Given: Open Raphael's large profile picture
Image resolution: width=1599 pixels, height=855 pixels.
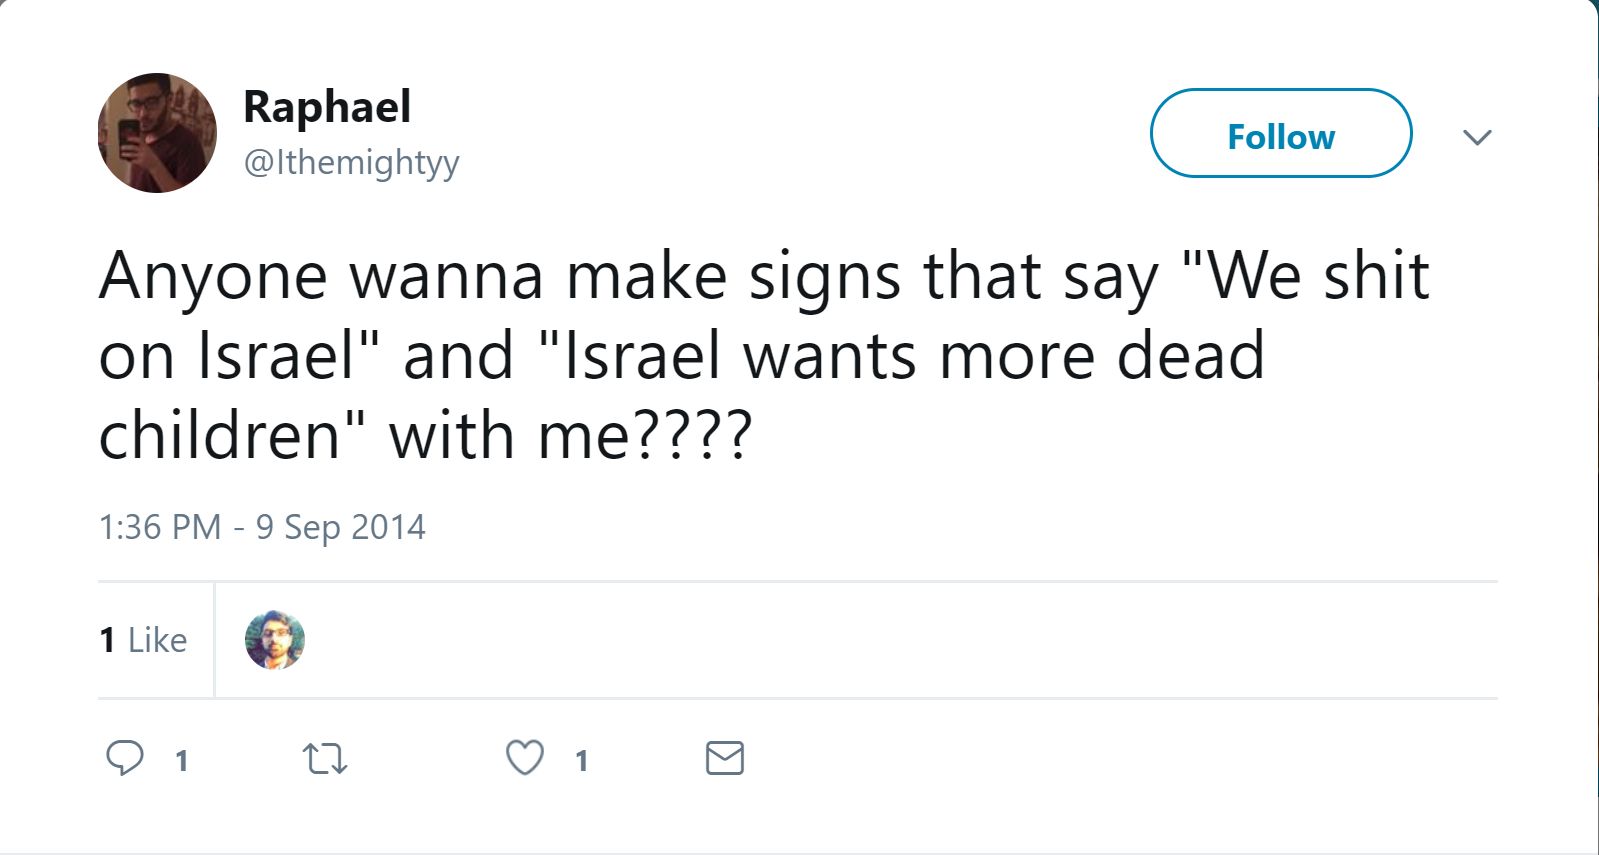Looking at the screenshot, I should (157, 133).
